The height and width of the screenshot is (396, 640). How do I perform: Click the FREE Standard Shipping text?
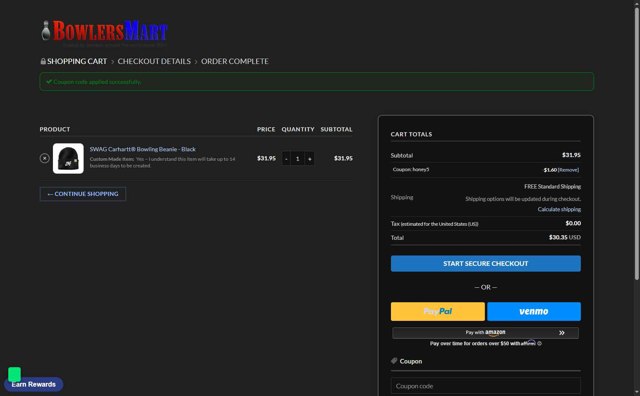552,187
